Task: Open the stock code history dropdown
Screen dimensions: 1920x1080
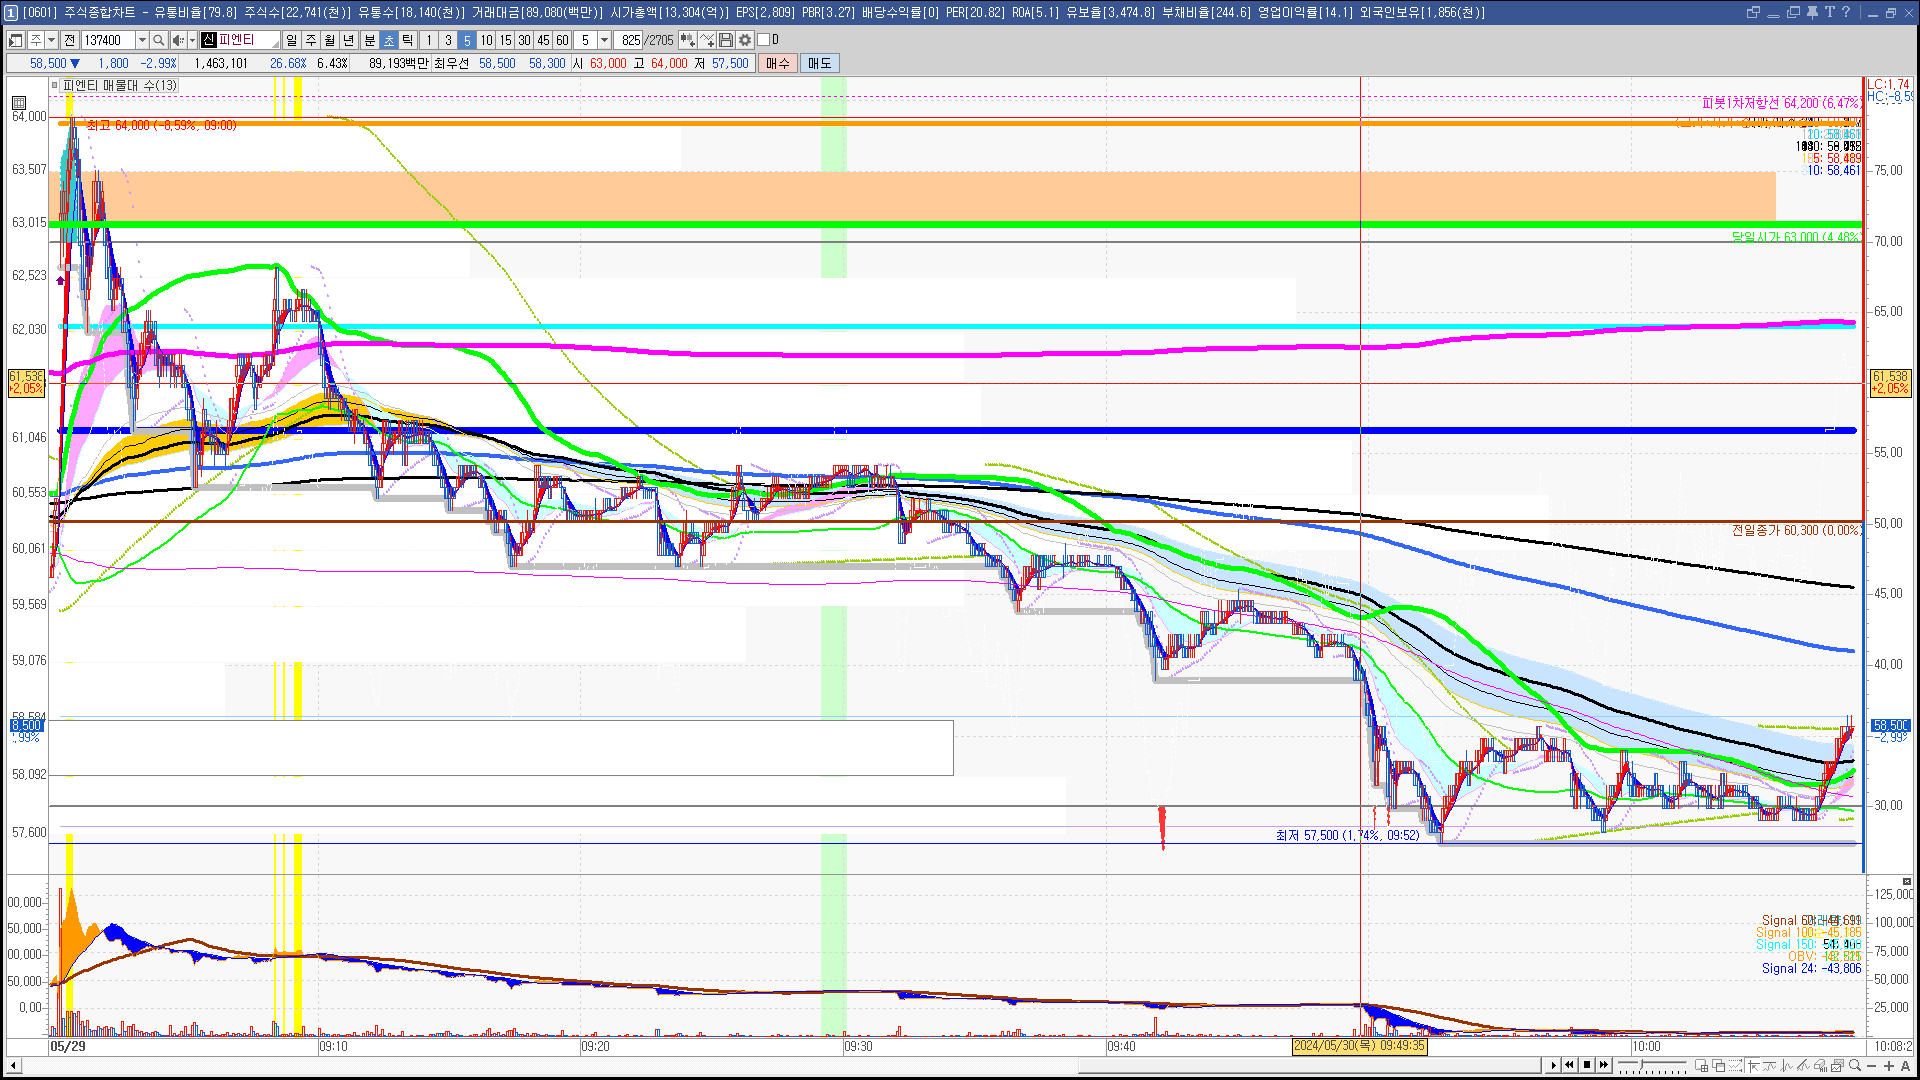Action: coord(142,40)
